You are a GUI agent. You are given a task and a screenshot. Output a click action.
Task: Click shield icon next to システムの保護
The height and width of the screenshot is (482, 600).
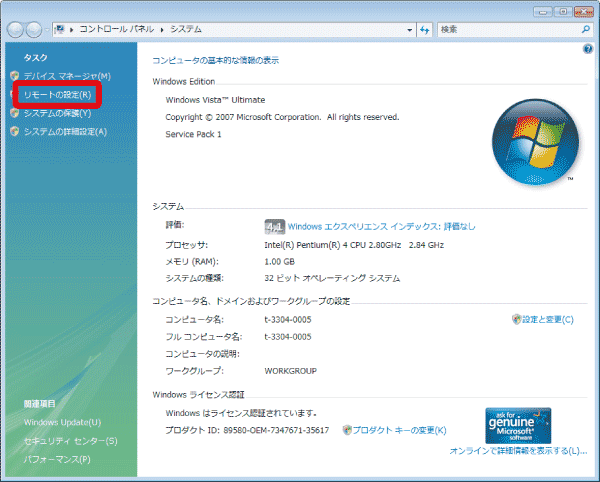(15, 113)
